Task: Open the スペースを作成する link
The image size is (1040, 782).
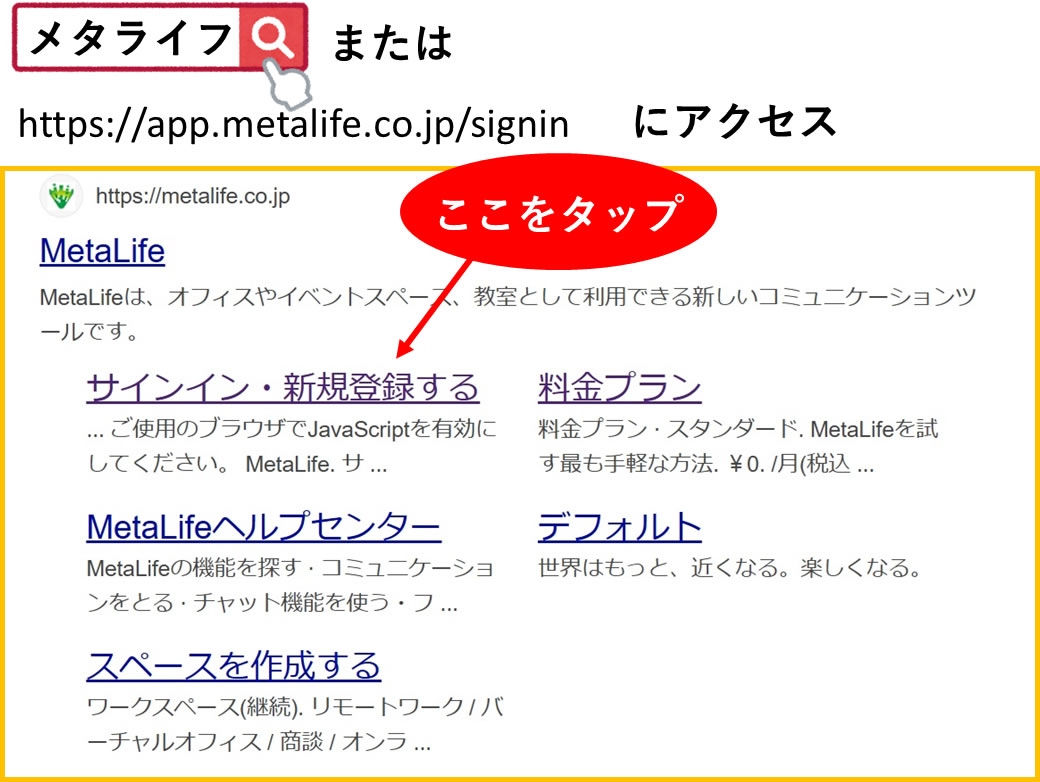Action: click(x=234, y=665)
